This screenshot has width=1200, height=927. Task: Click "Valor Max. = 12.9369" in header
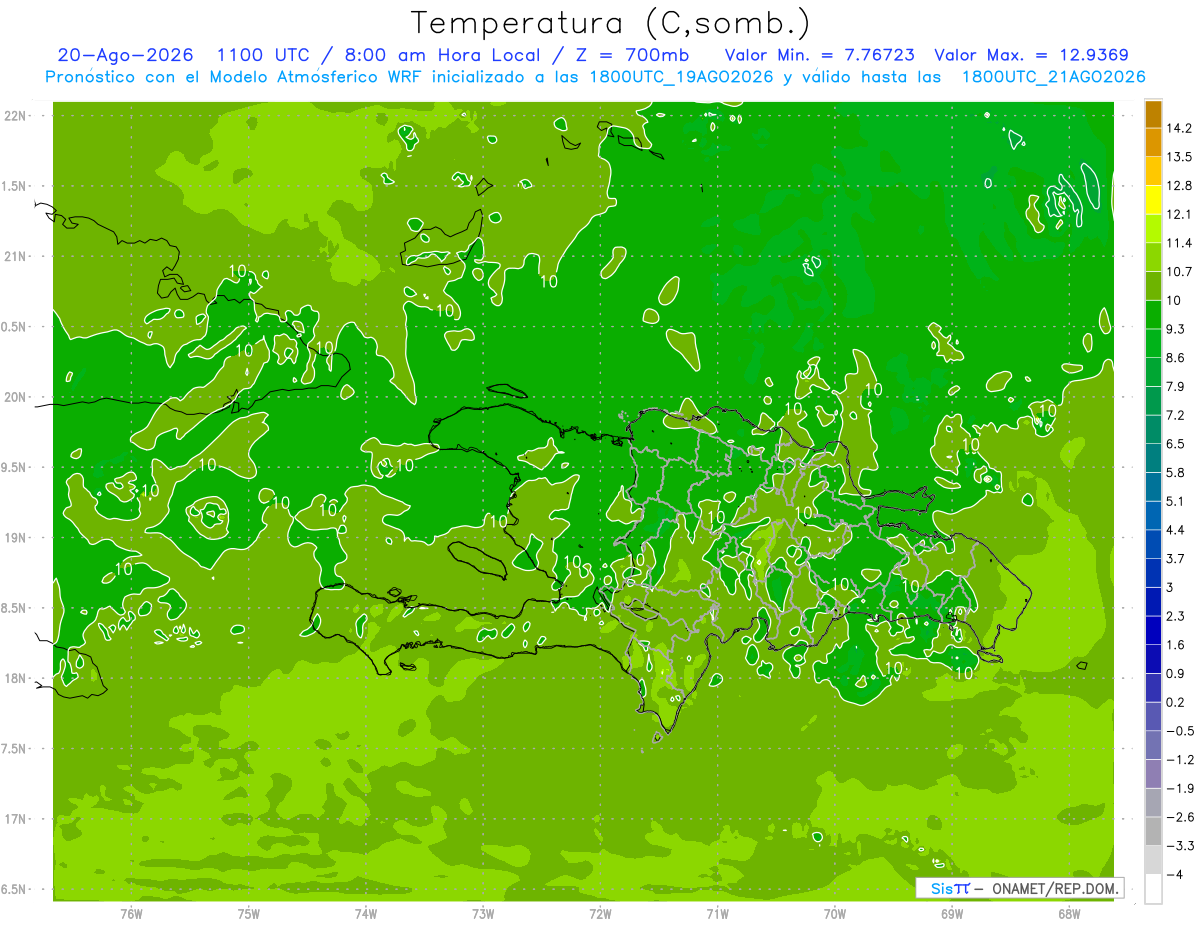(1030, 56)
